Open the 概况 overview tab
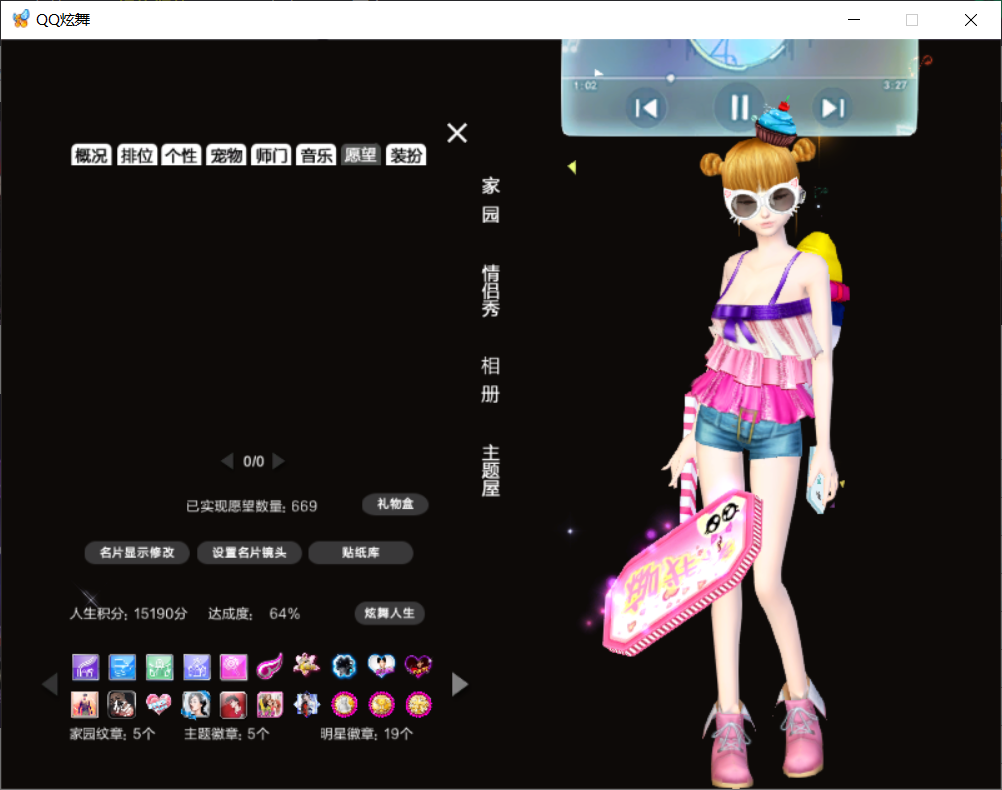Image resolution: width=1002 pixels, height=790 pixels. tap(91, 155)
